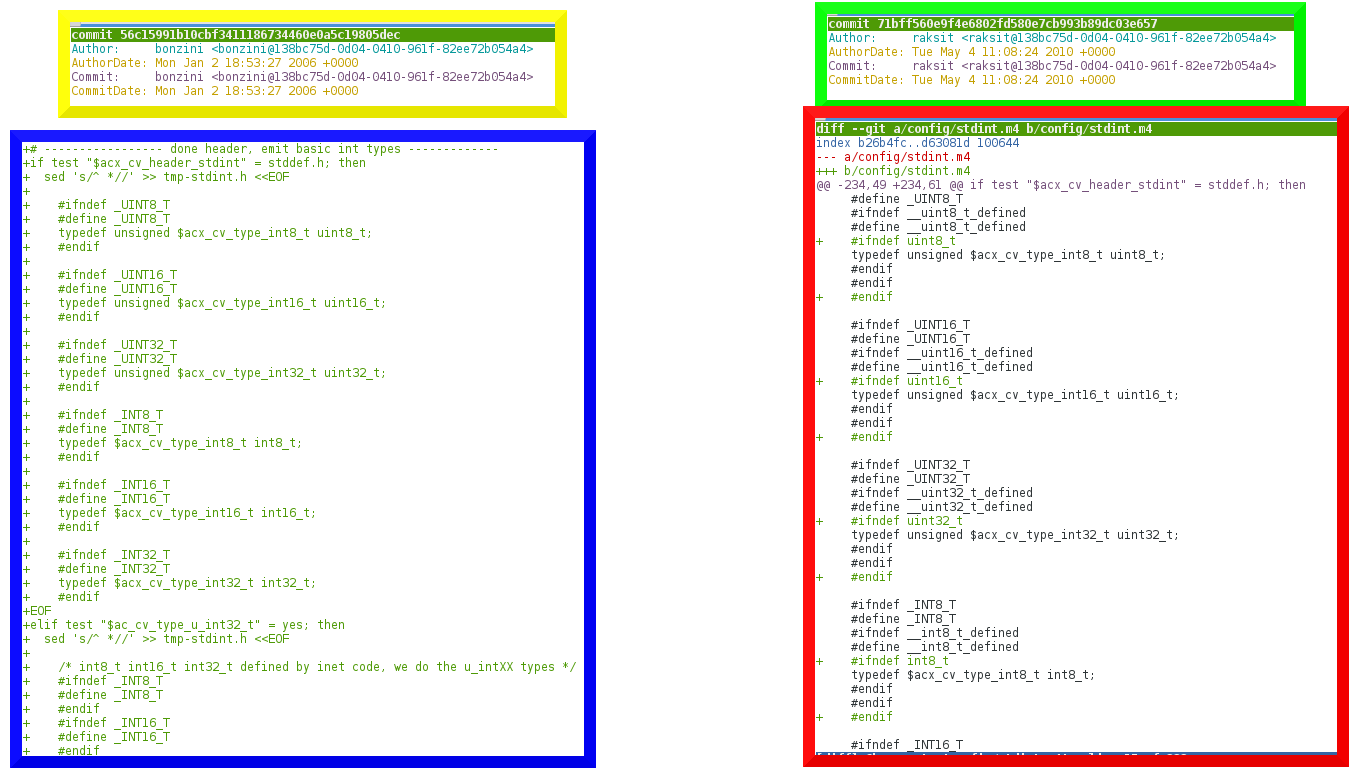
Task: Click the +++ b/config/stdint.m4 line
Action: [x=893, y=171]
